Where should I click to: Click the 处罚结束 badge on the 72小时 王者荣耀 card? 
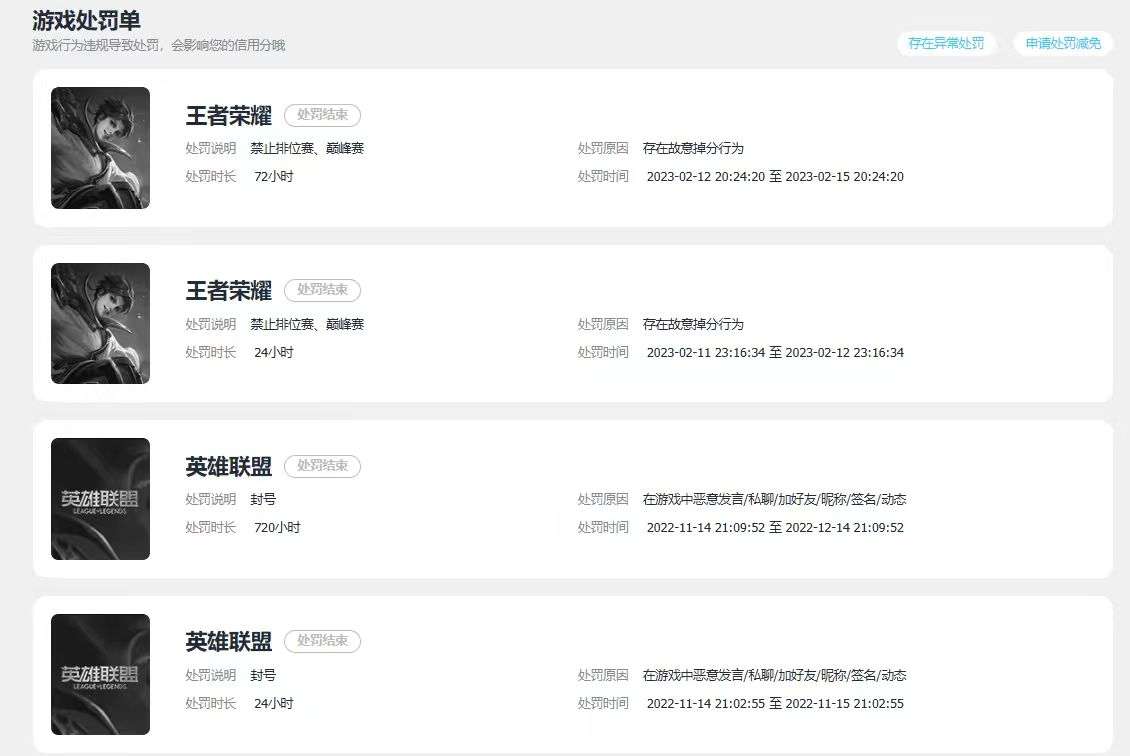tap(322, 115)
